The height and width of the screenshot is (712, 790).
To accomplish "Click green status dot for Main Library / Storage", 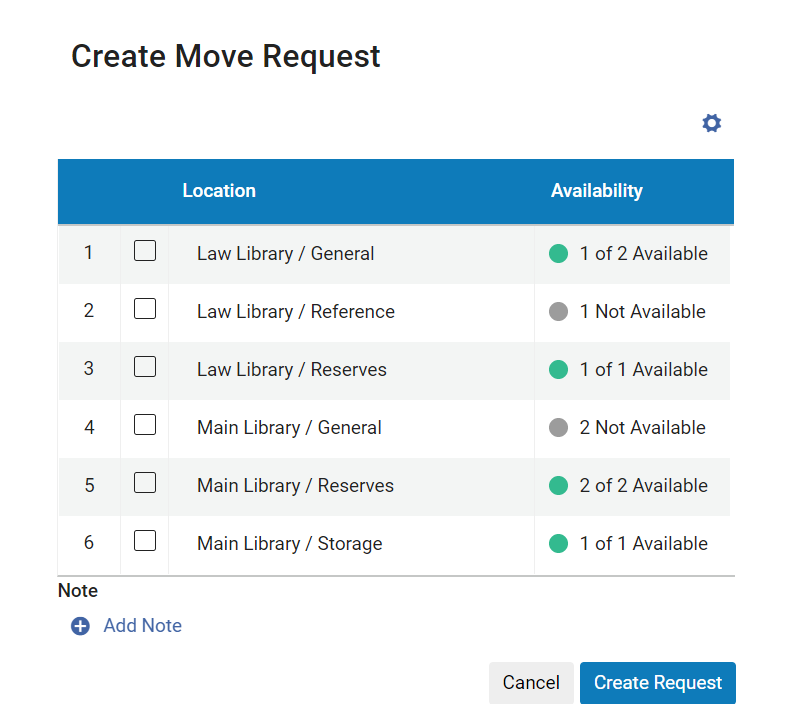I will pyautogui.click(x=559, y=544).
